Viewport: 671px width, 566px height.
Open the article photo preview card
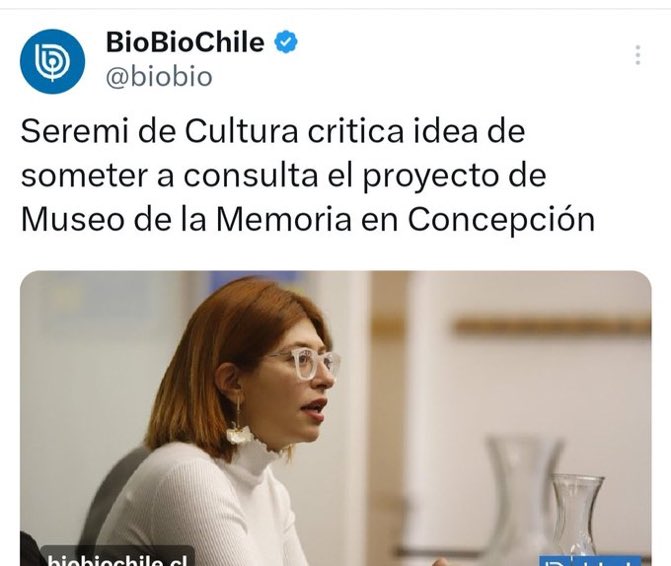[x=336, y=418]
